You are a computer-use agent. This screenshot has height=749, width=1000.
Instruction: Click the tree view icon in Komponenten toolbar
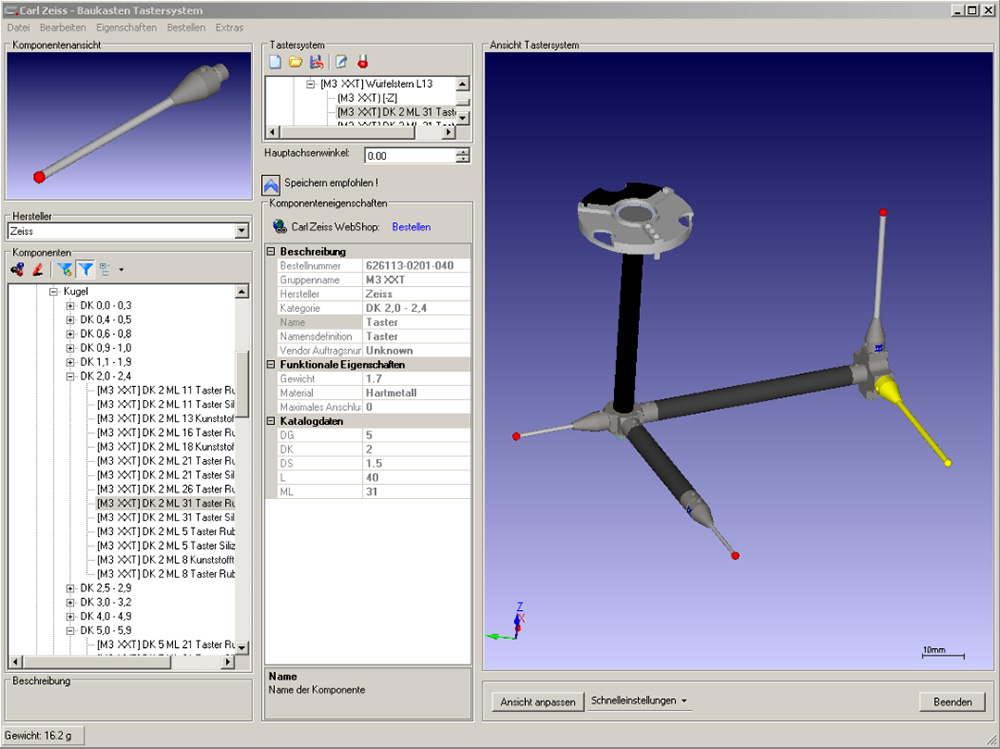pos(105,270)
